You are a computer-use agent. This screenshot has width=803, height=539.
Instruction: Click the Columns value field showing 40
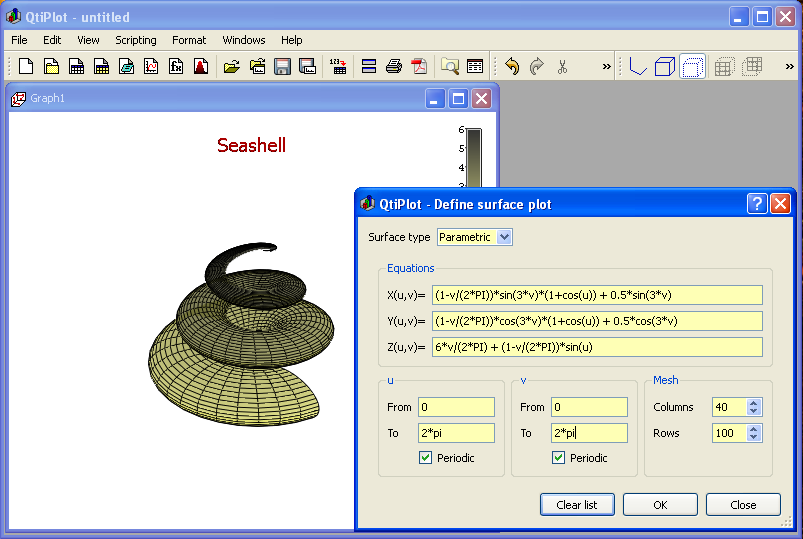730,407
